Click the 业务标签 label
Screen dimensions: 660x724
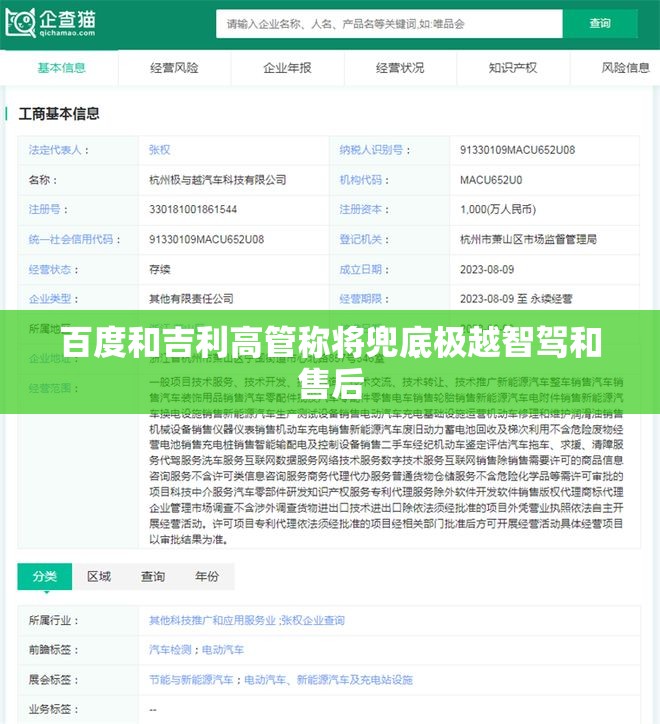click(x=53, y=709)
